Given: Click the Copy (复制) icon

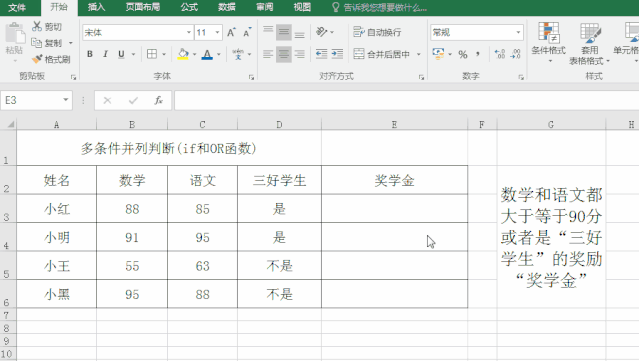Looking at the screenshot, I should [x=36, y=43].
